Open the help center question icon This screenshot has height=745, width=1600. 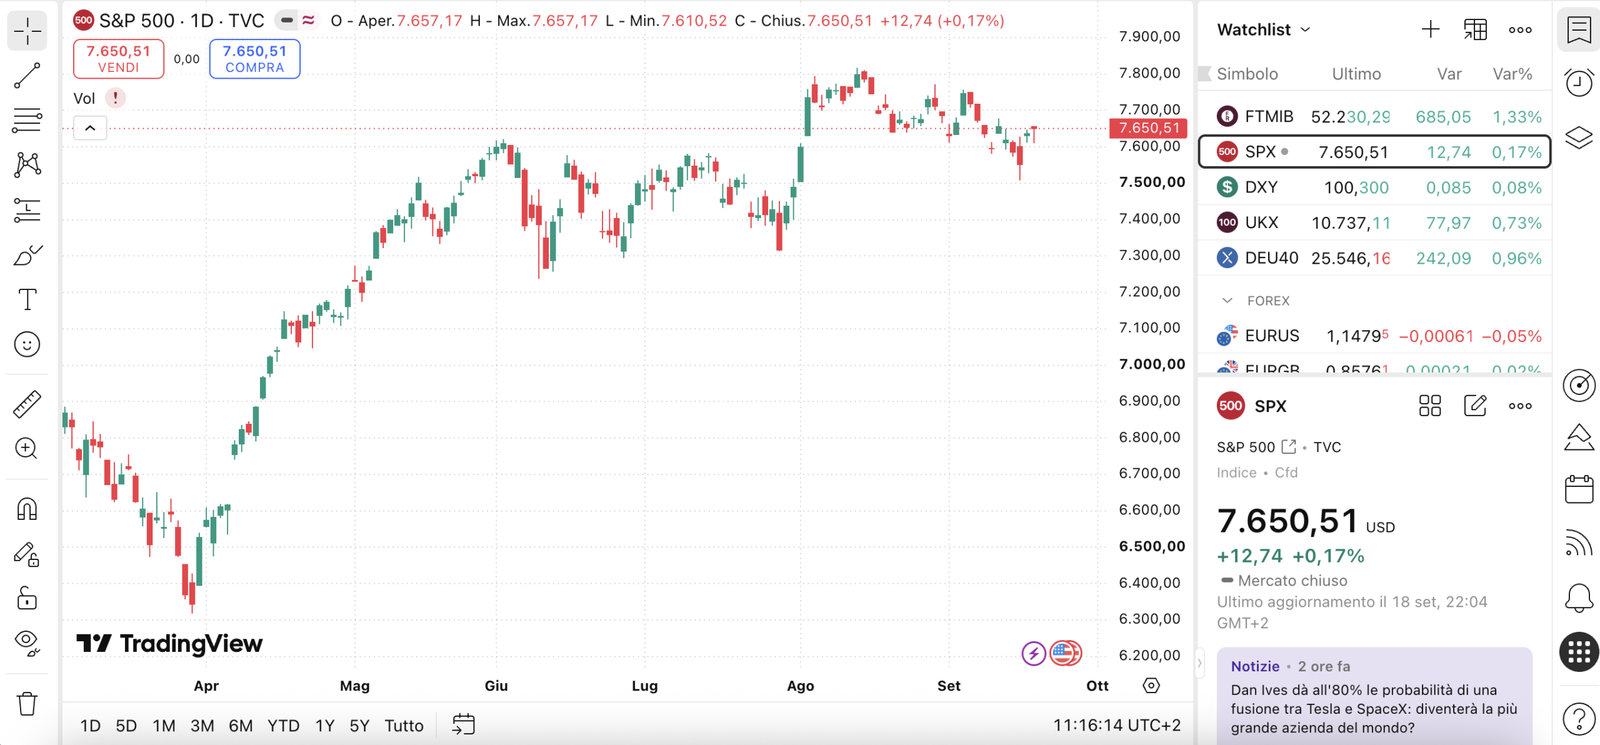[1579, 718]
